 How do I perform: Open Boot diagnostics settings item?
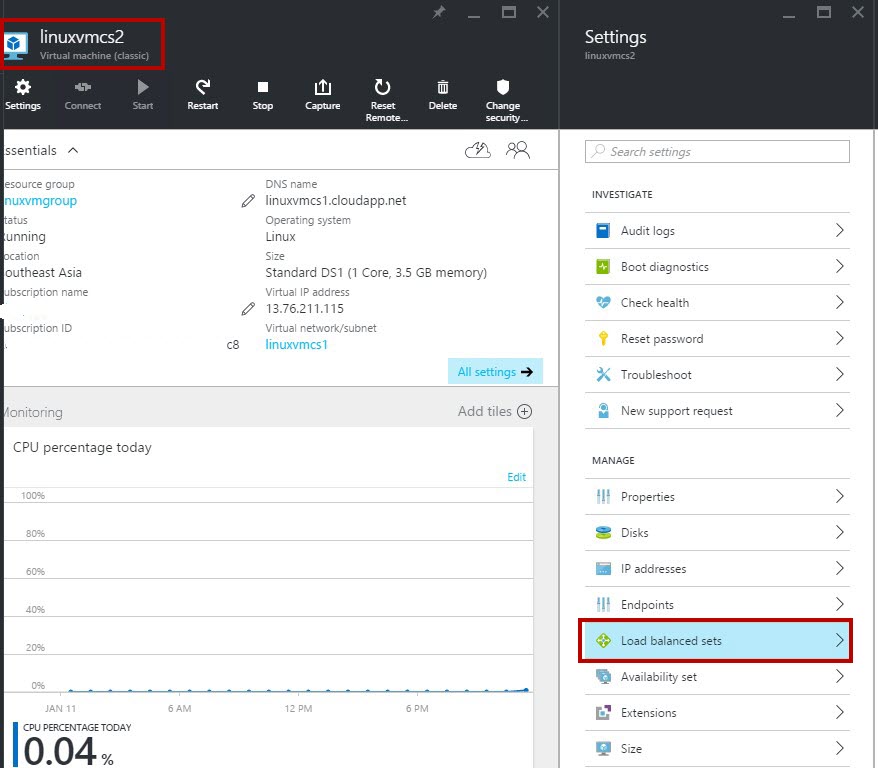click(717, 266)
